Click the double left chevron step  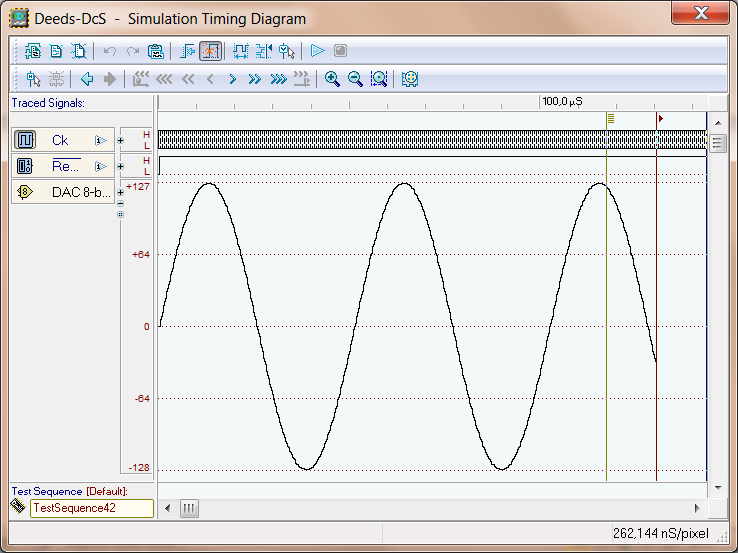point(188,79)
